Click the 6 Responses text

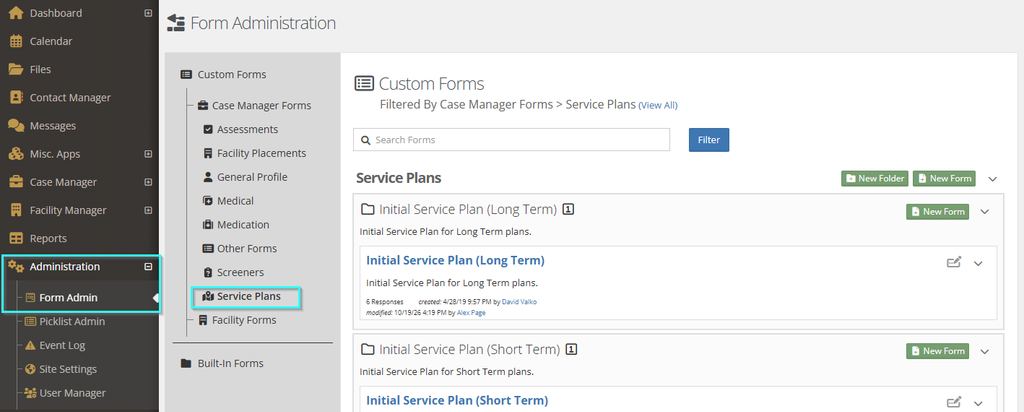(x=383, y=302)
